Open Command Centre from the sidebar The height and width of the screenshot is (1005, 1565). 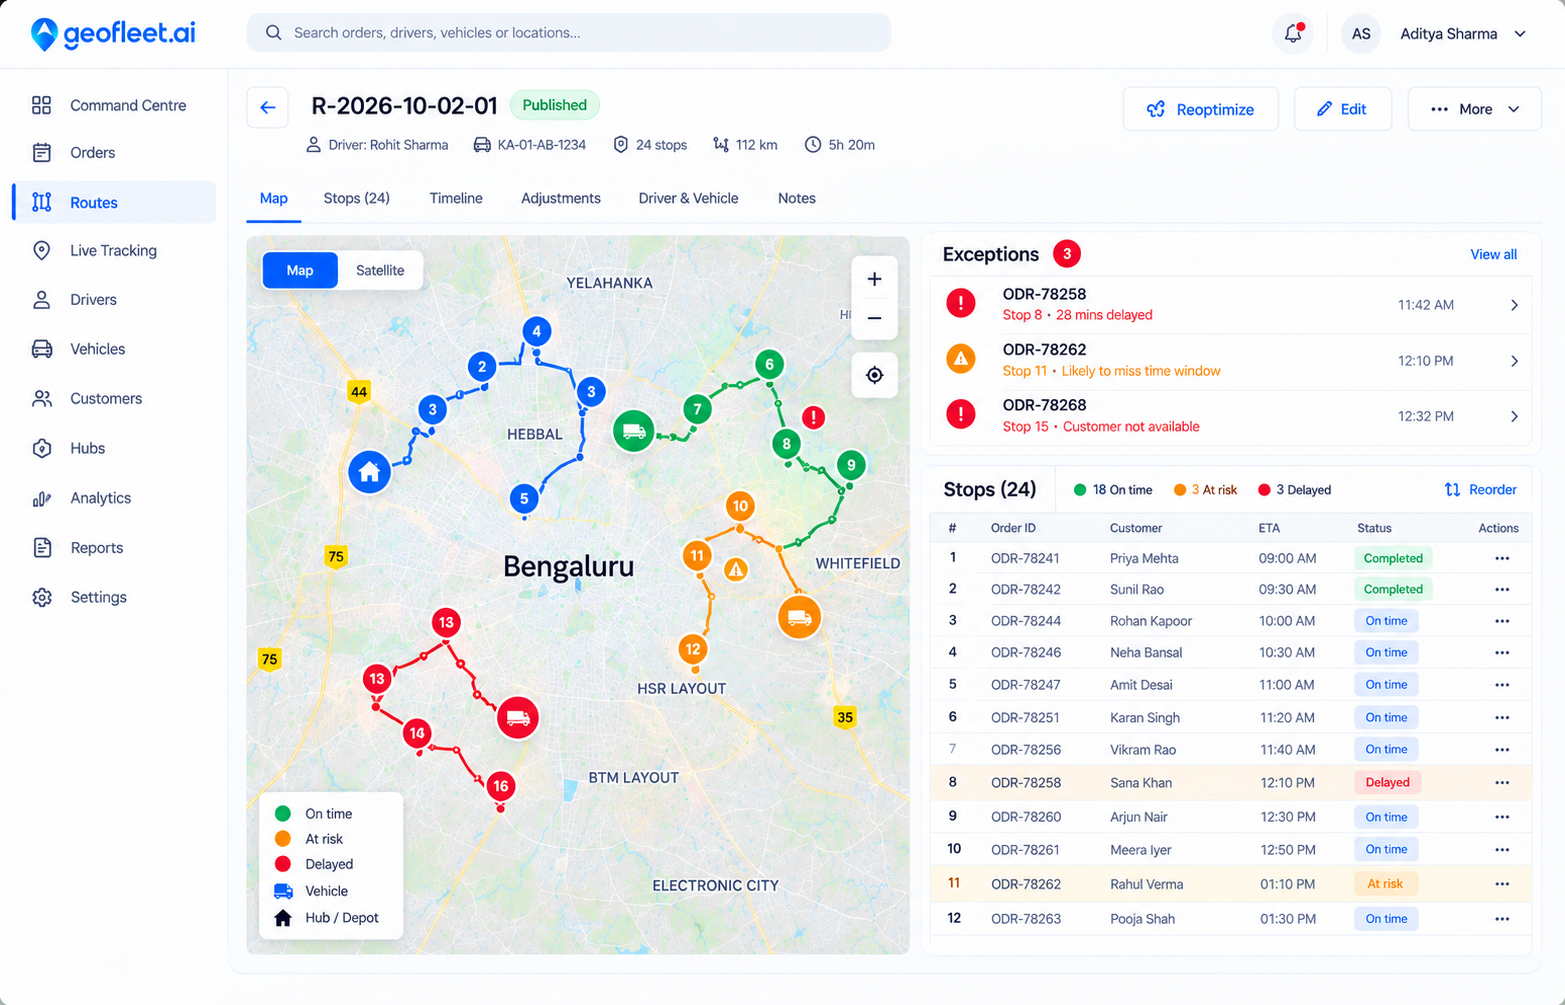tap(114, 105)
